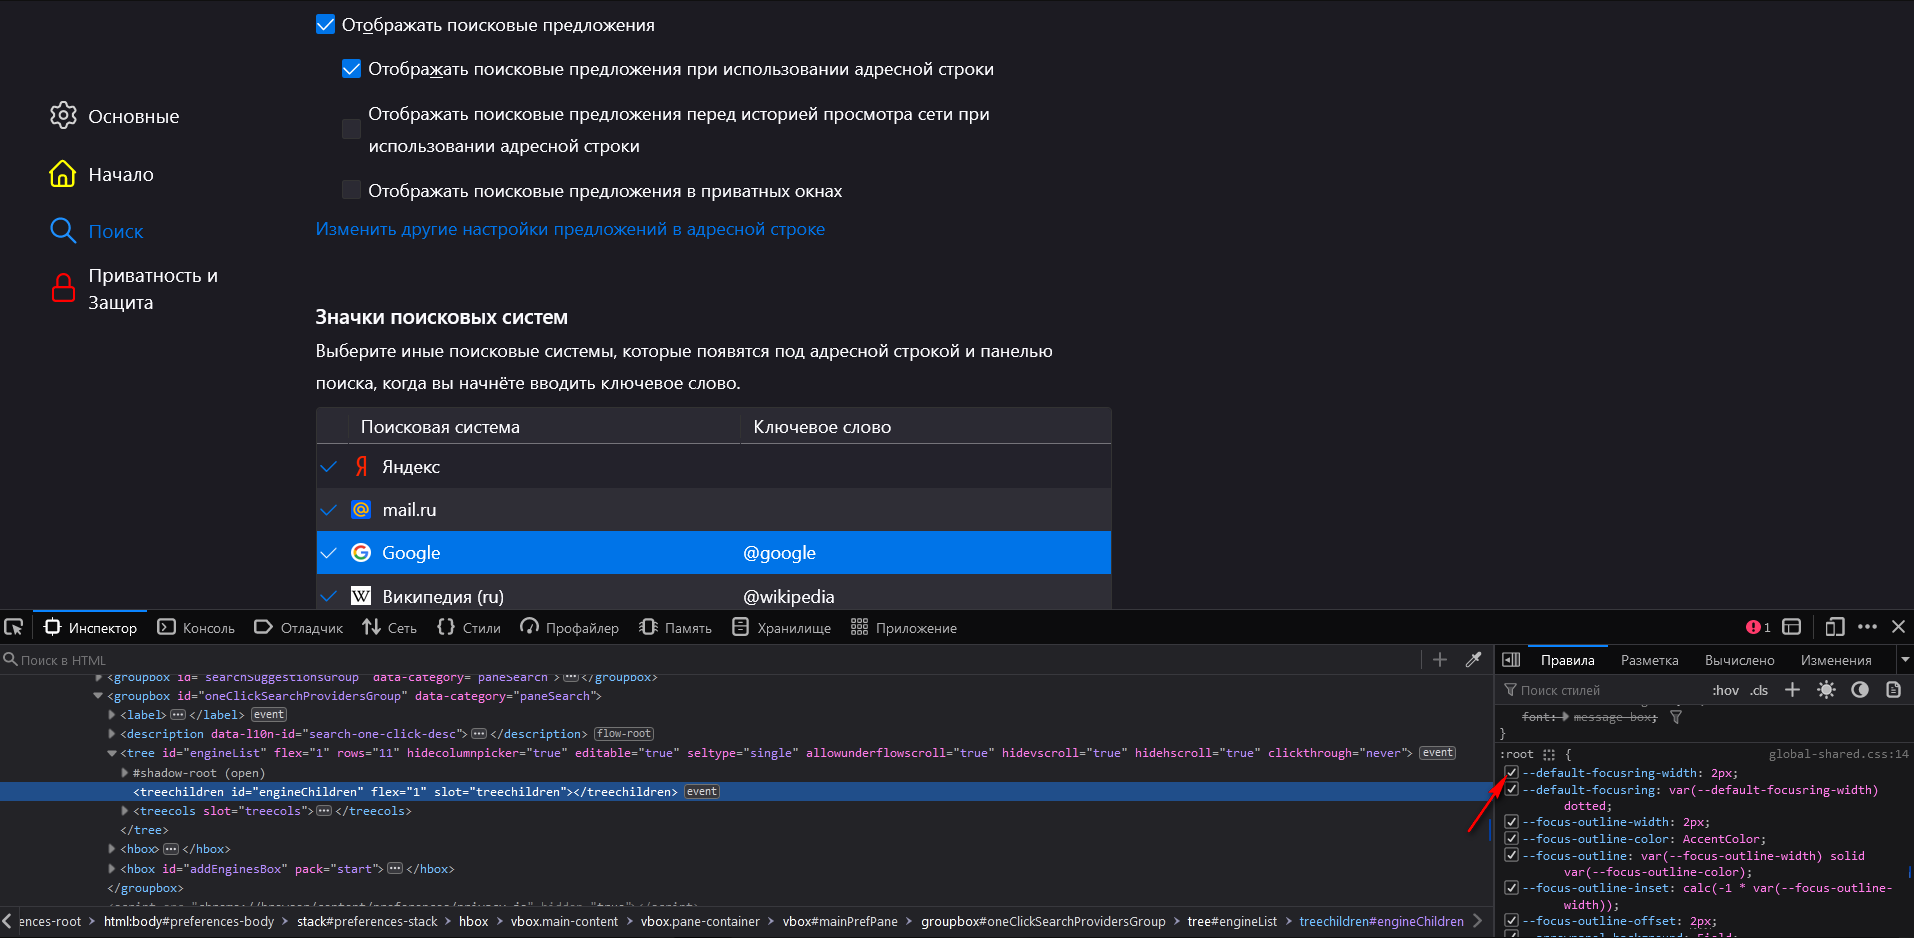Screen dimensions: 1914x938
Task: Activate the element picker tool
Action: 14,627
